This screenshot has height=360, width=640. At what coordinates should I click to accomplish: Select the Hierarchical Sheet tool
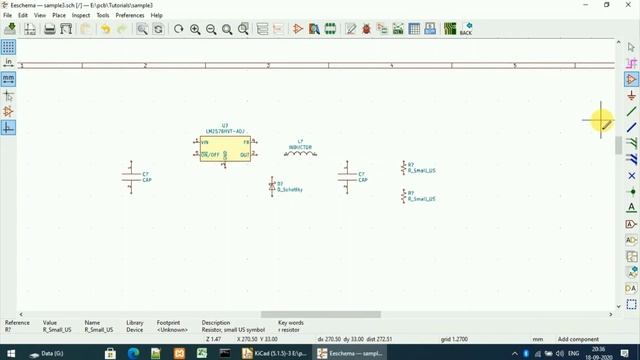(631, 256)
